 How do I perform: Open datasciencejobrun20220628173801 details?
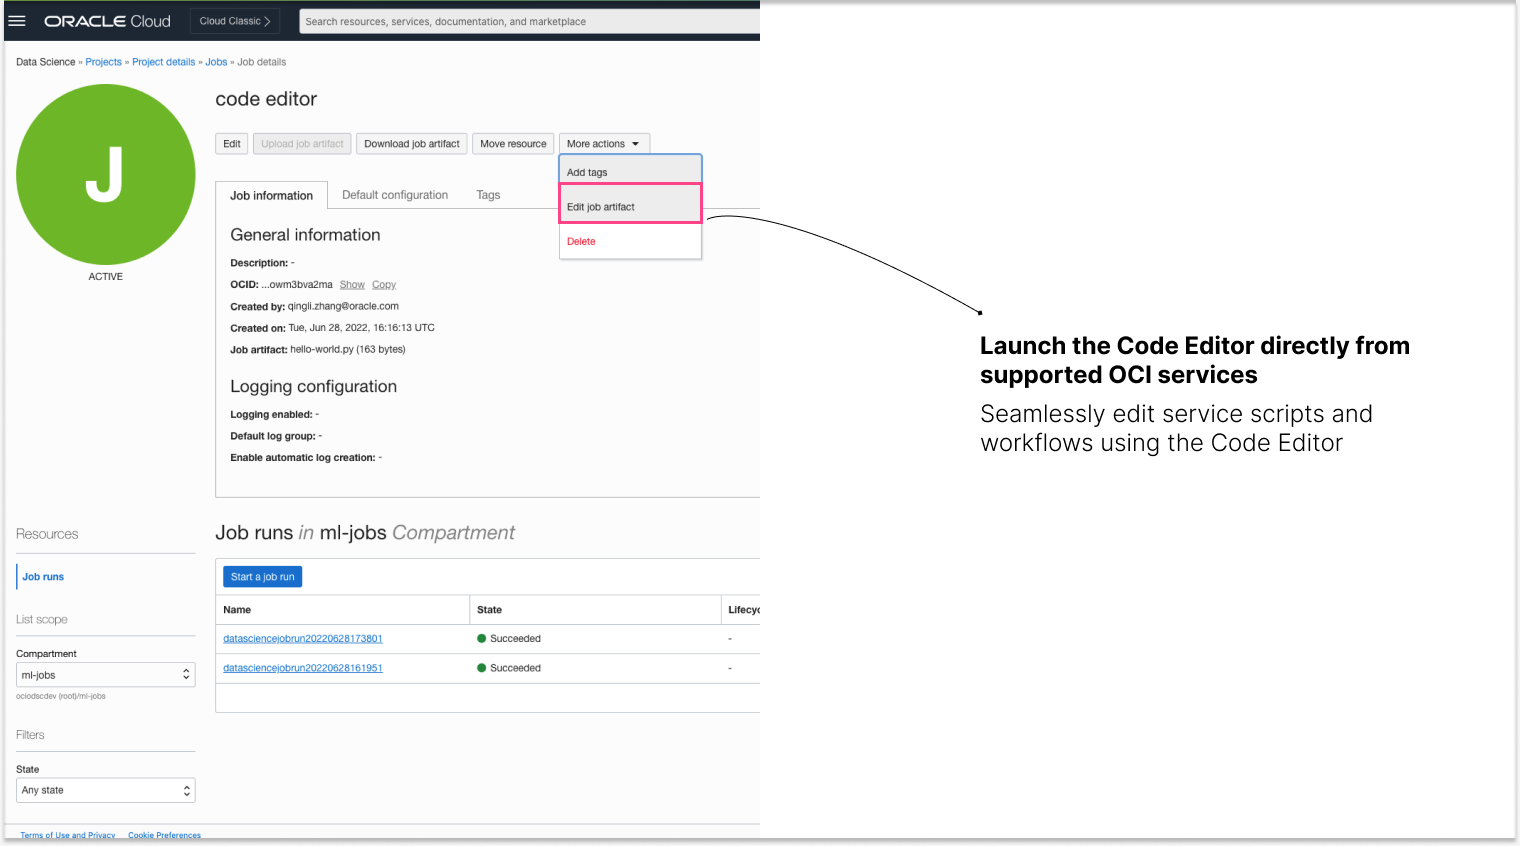(302, 638)
